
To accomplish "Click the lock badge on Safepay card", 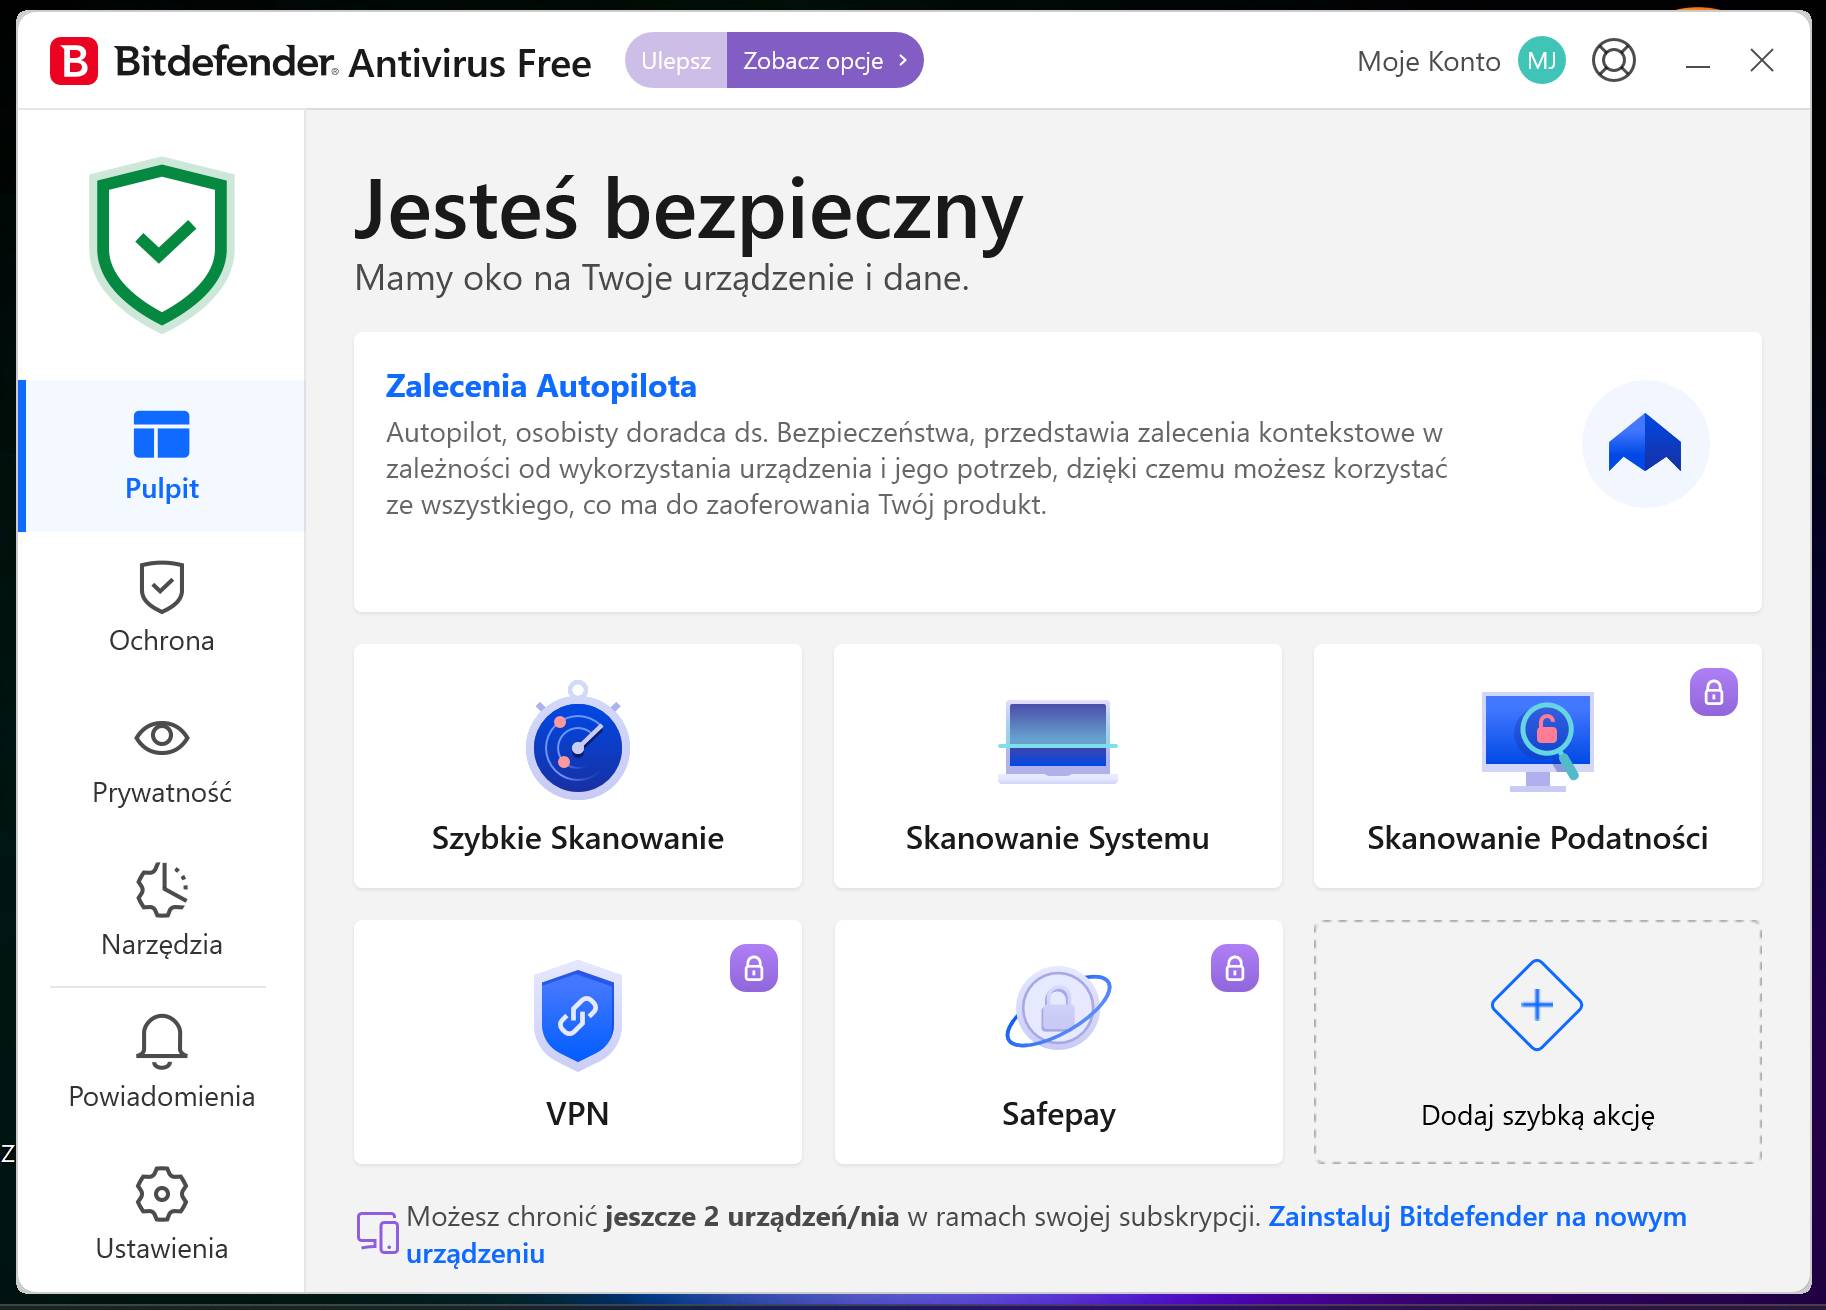I will (1234, 968).
